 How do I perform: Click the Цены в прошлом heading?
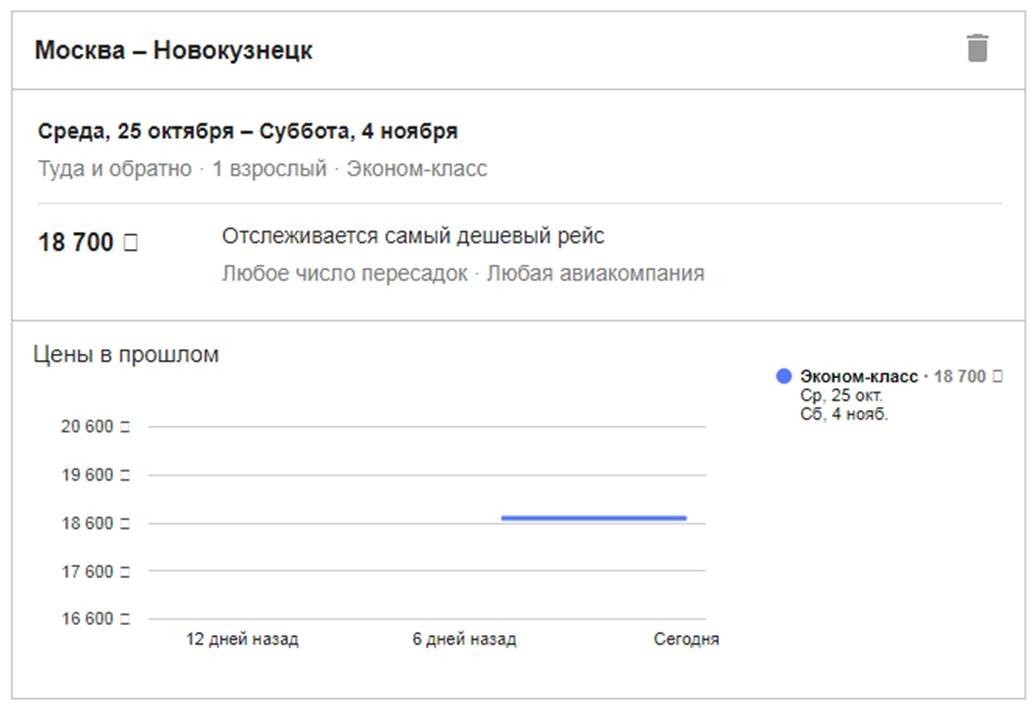click(x=126, y=355)
